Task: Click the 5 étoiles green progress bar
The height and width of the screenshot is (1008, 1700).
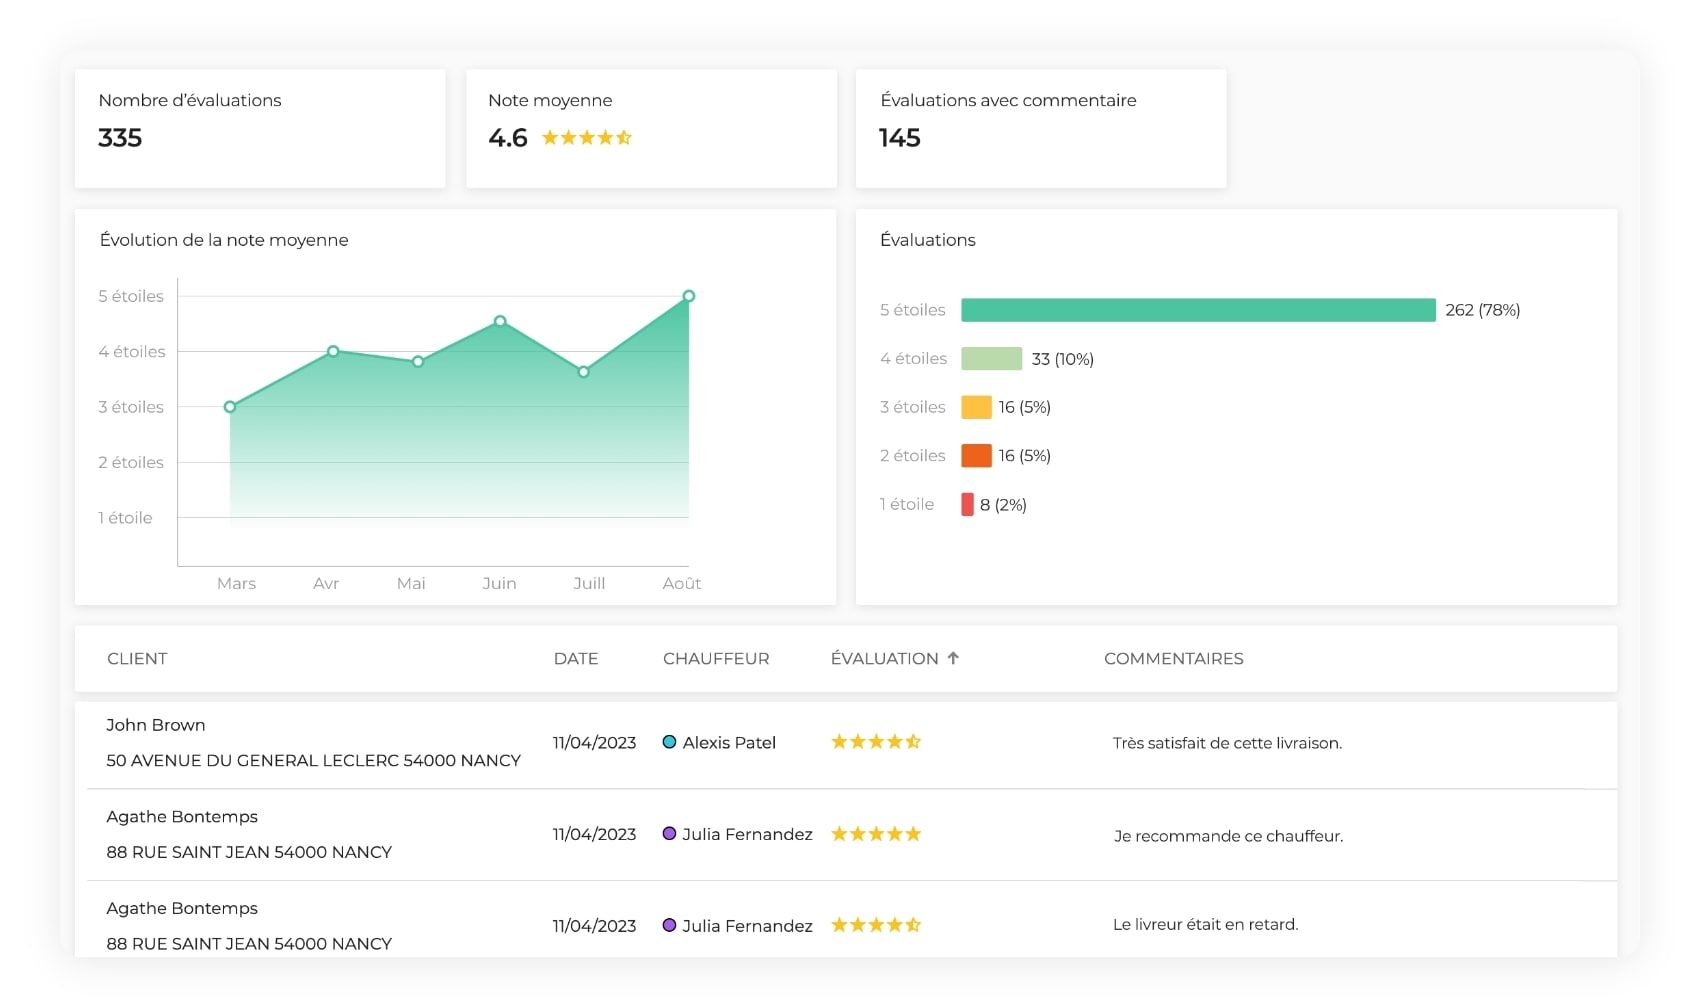Action: 1198,309
